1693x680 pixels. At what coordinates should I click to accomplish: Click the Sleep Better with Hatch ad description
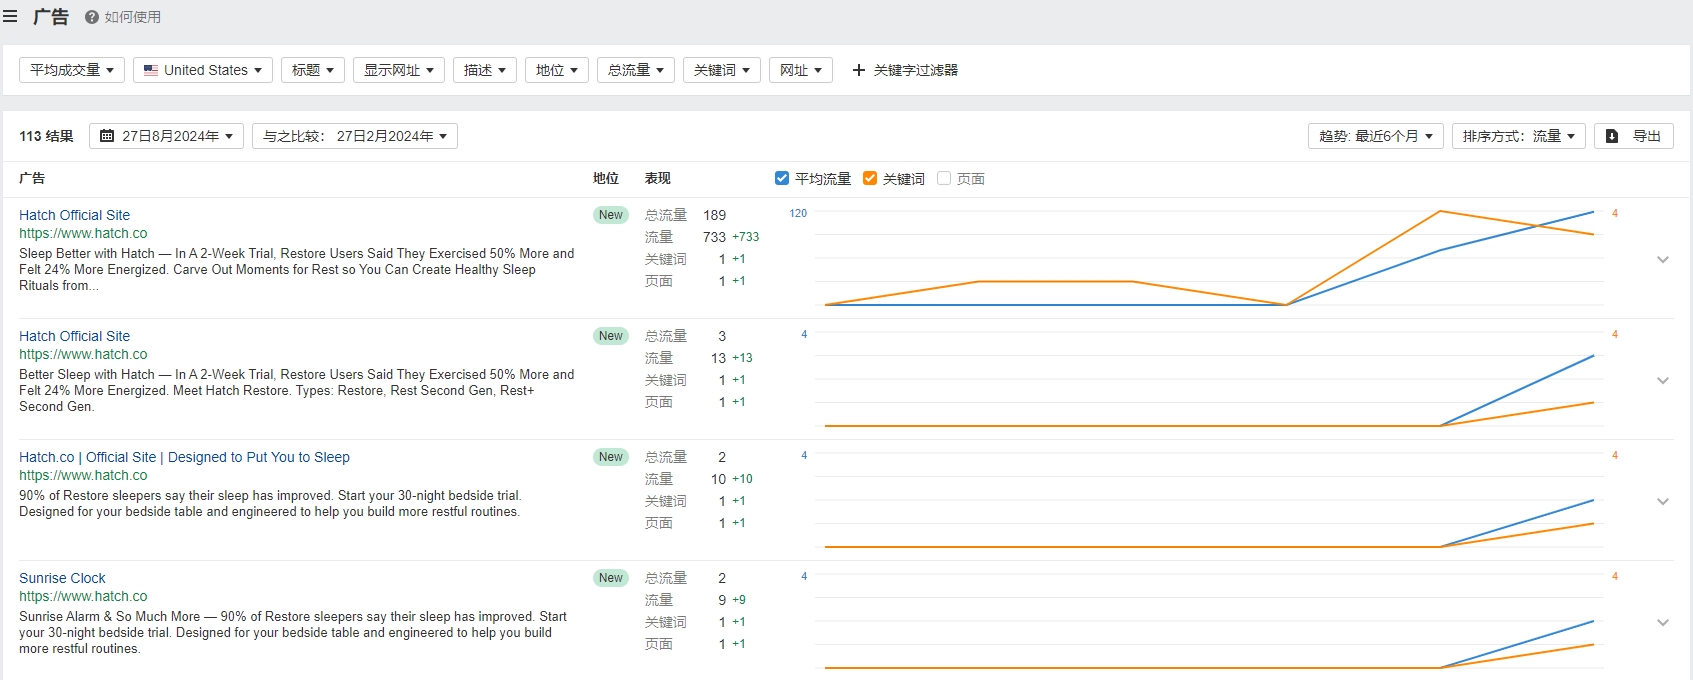click(x=297, y=270)
